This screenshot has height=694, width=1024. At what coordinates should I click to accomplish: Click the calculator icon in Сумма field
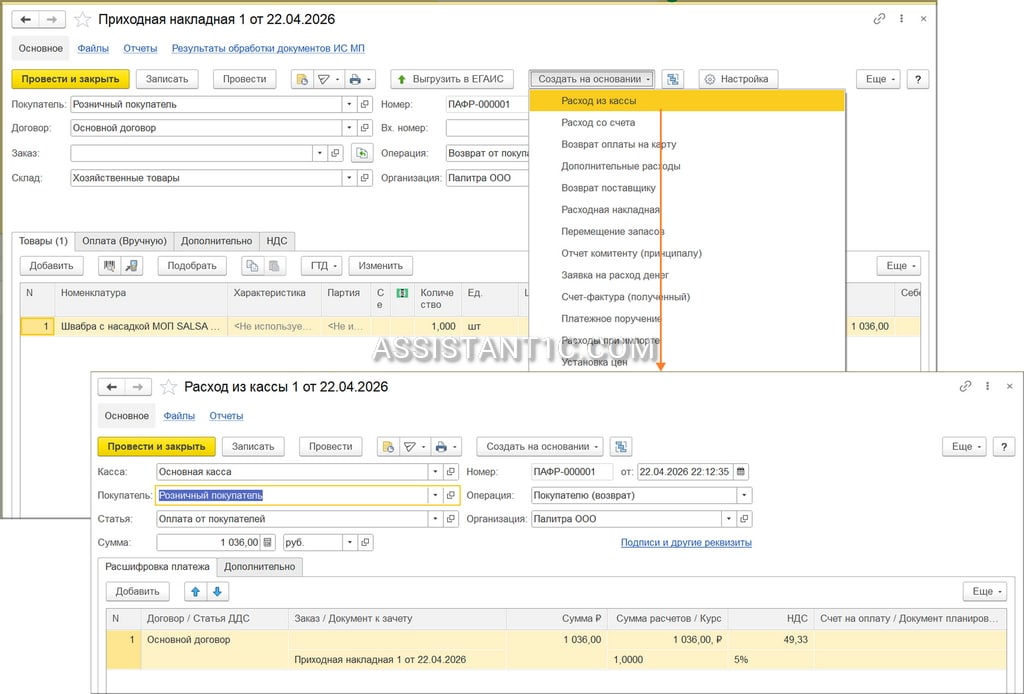tap(268, 543)
